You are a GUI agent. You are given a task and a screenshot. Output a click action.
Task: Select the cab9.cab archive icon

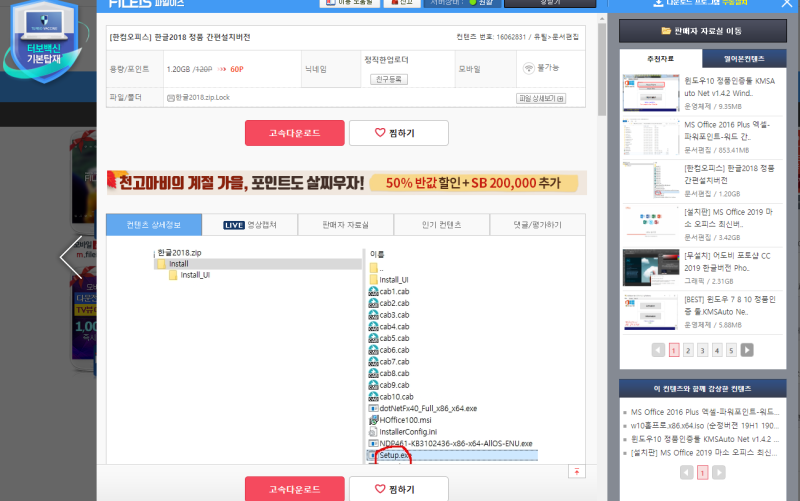coord(373,385)
